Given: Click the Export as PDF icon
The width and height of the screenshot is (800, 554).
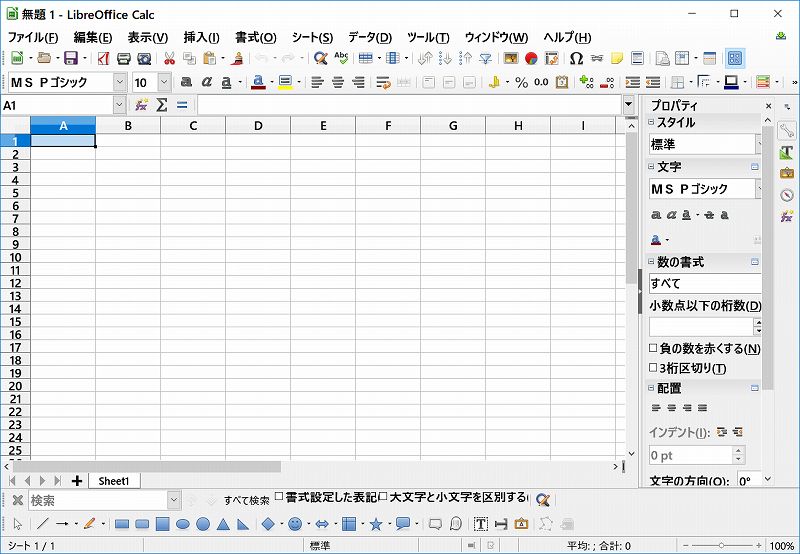Looking at the screenshot, I should click(x=103, y=59).
